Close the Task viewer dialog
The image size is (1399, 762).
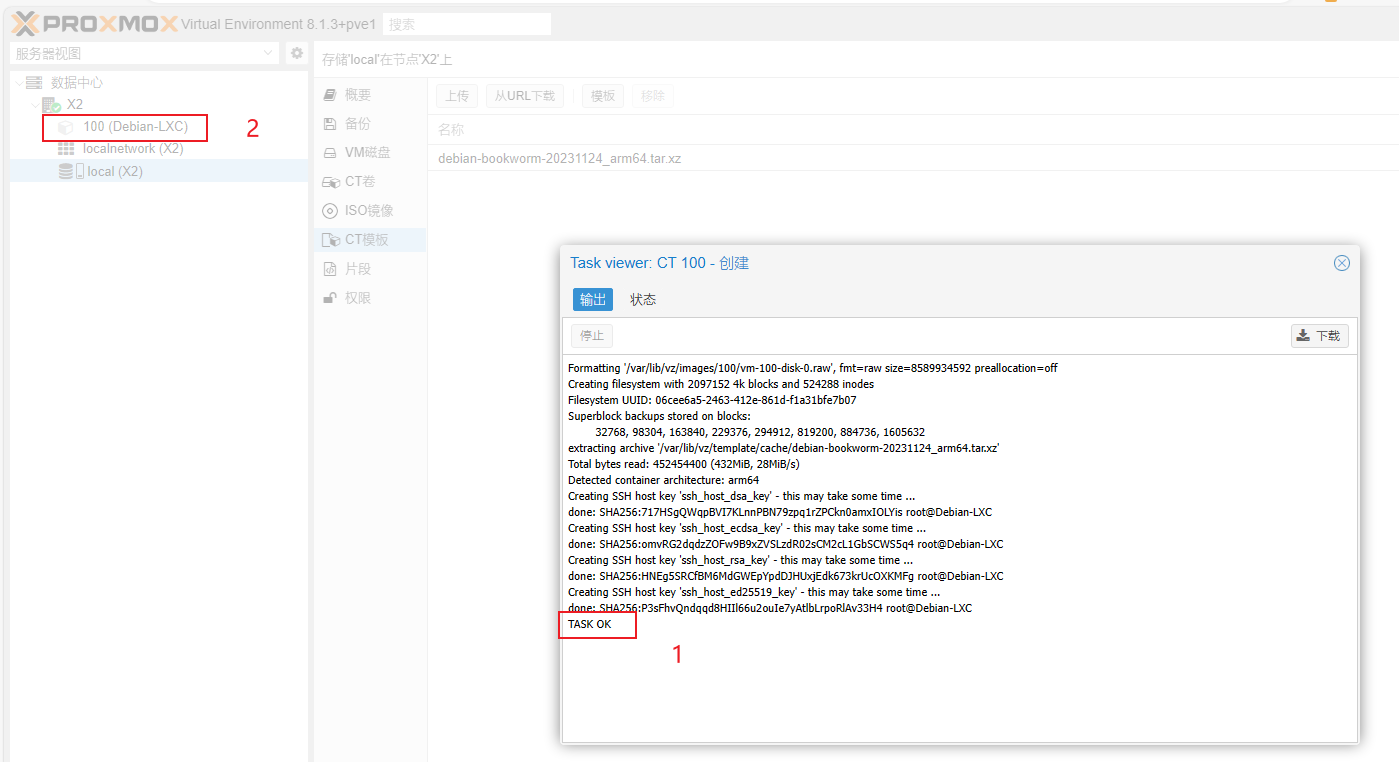tap(1342, 263)
